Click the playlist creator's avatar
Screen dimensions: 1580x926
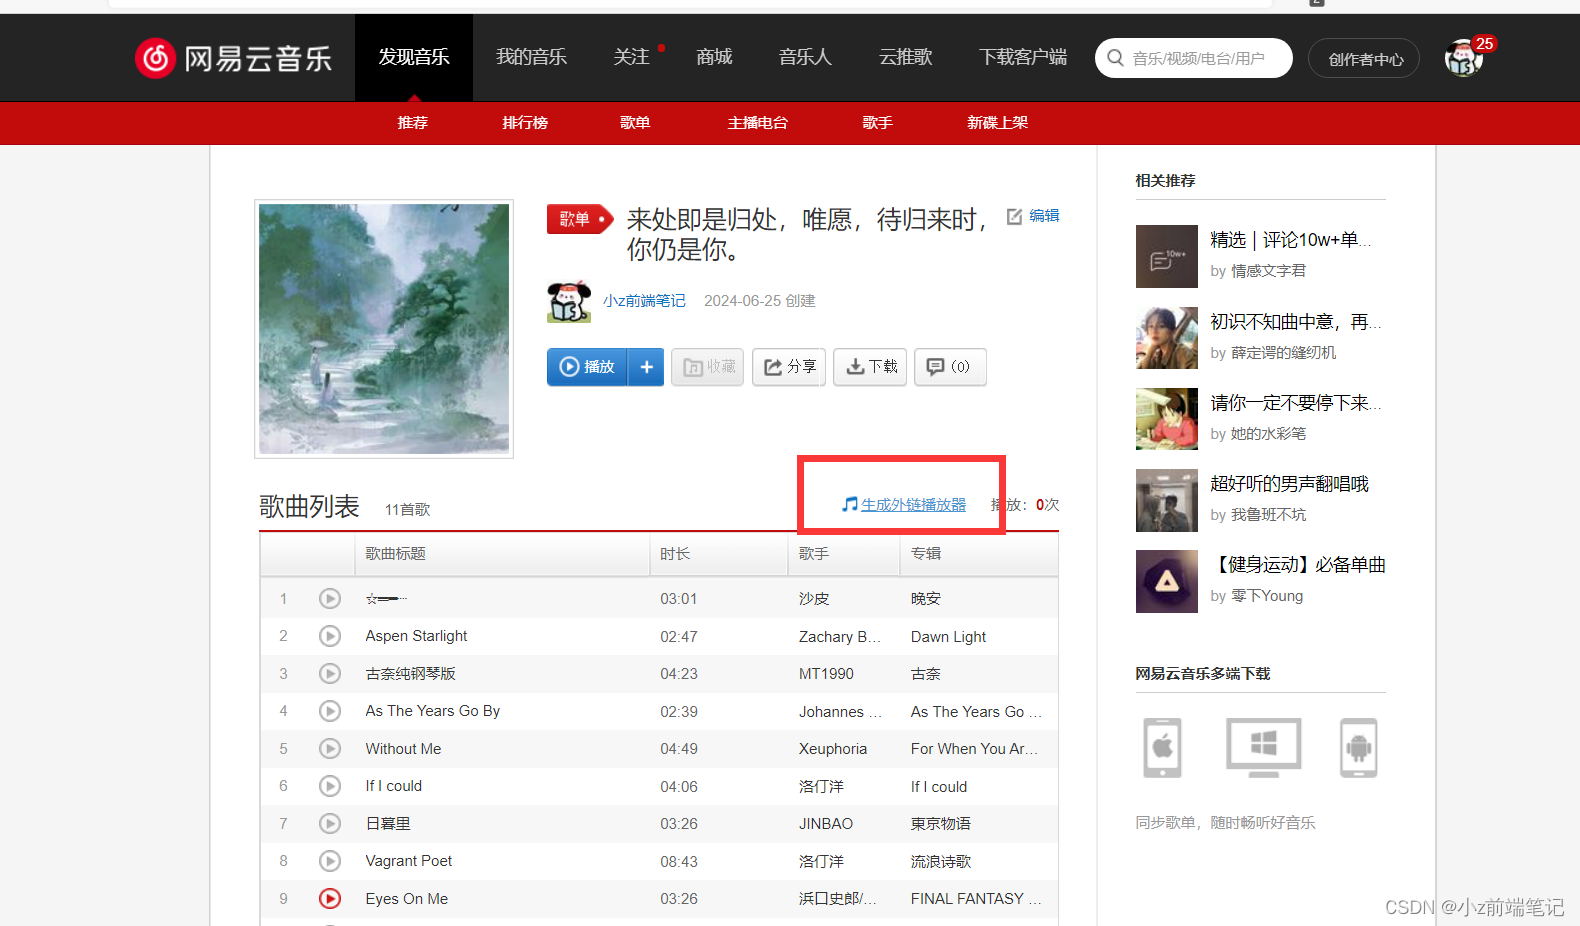point(569,301)
